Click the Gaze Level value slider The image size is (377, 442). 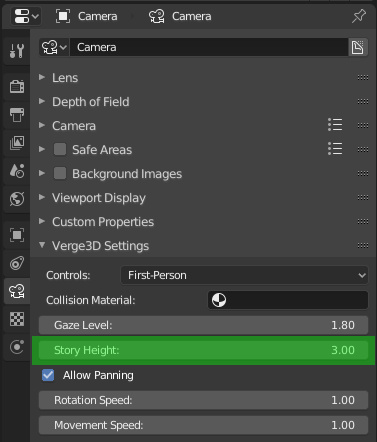(203, 325)
